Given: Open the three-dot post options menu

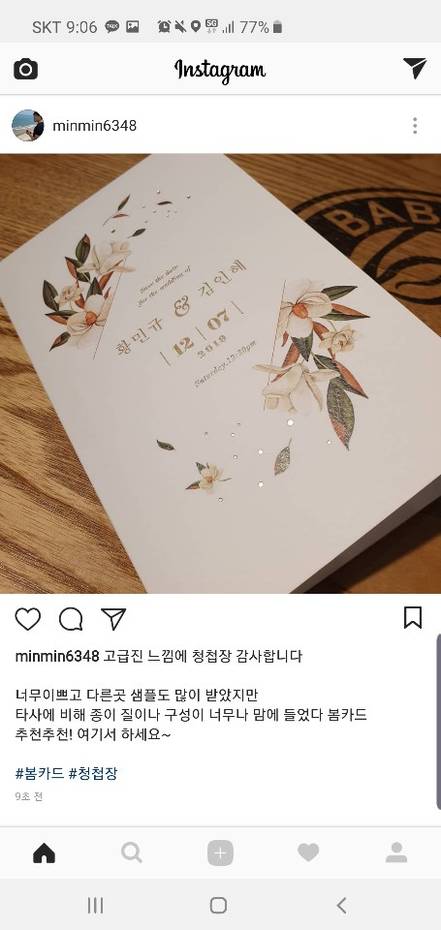Looking at the screenshot, I should (x=415, y=126).
